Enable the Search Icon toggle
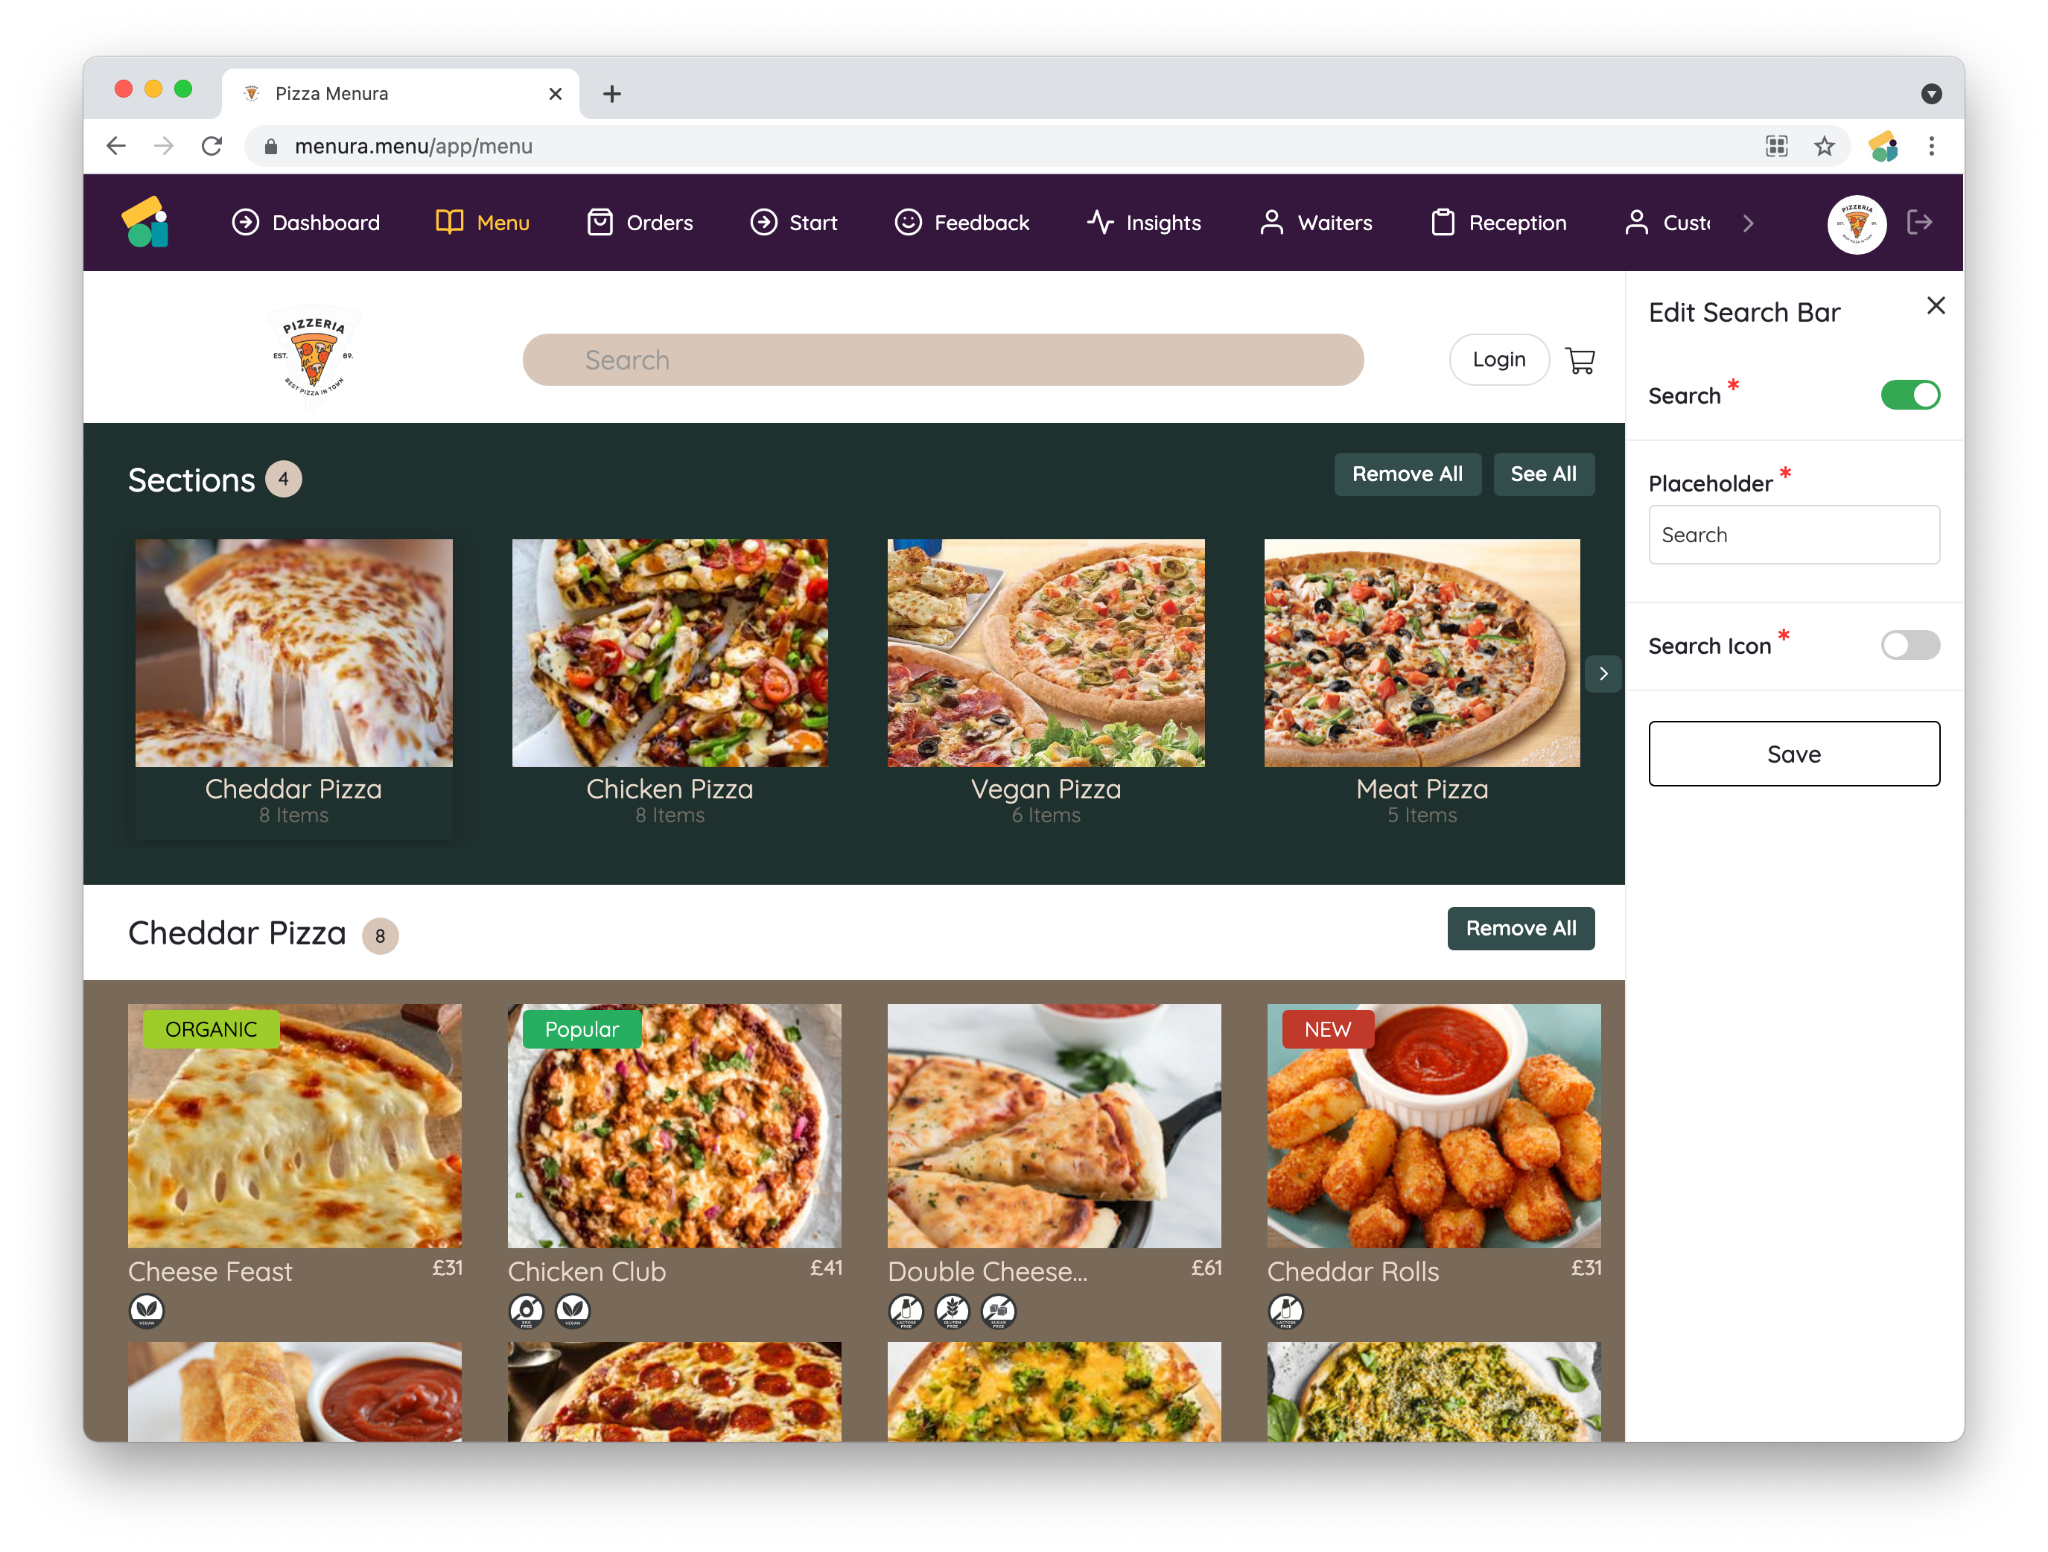 coord(1910,645)
